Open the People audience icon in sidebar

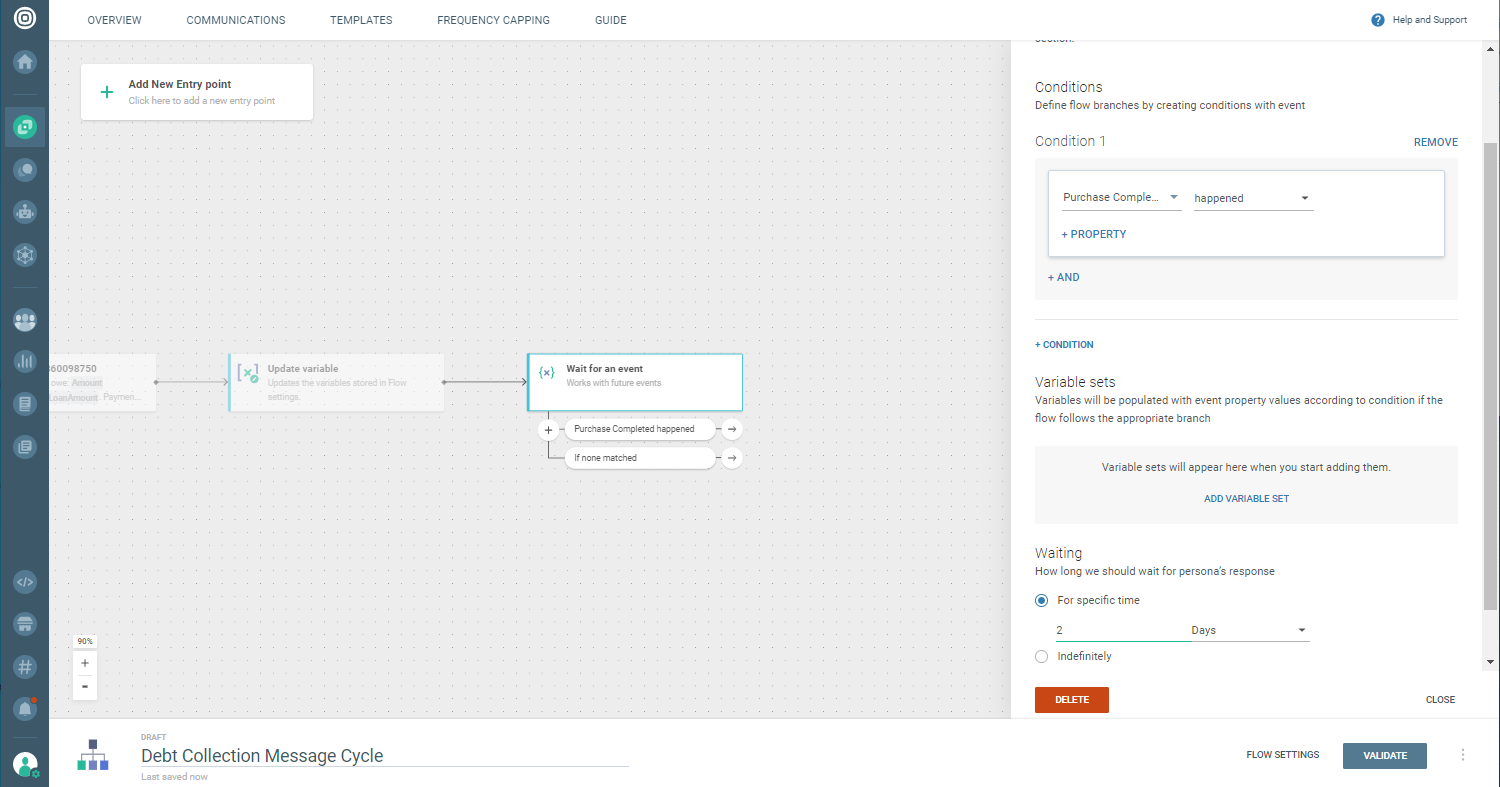click(x=25, y=321)
